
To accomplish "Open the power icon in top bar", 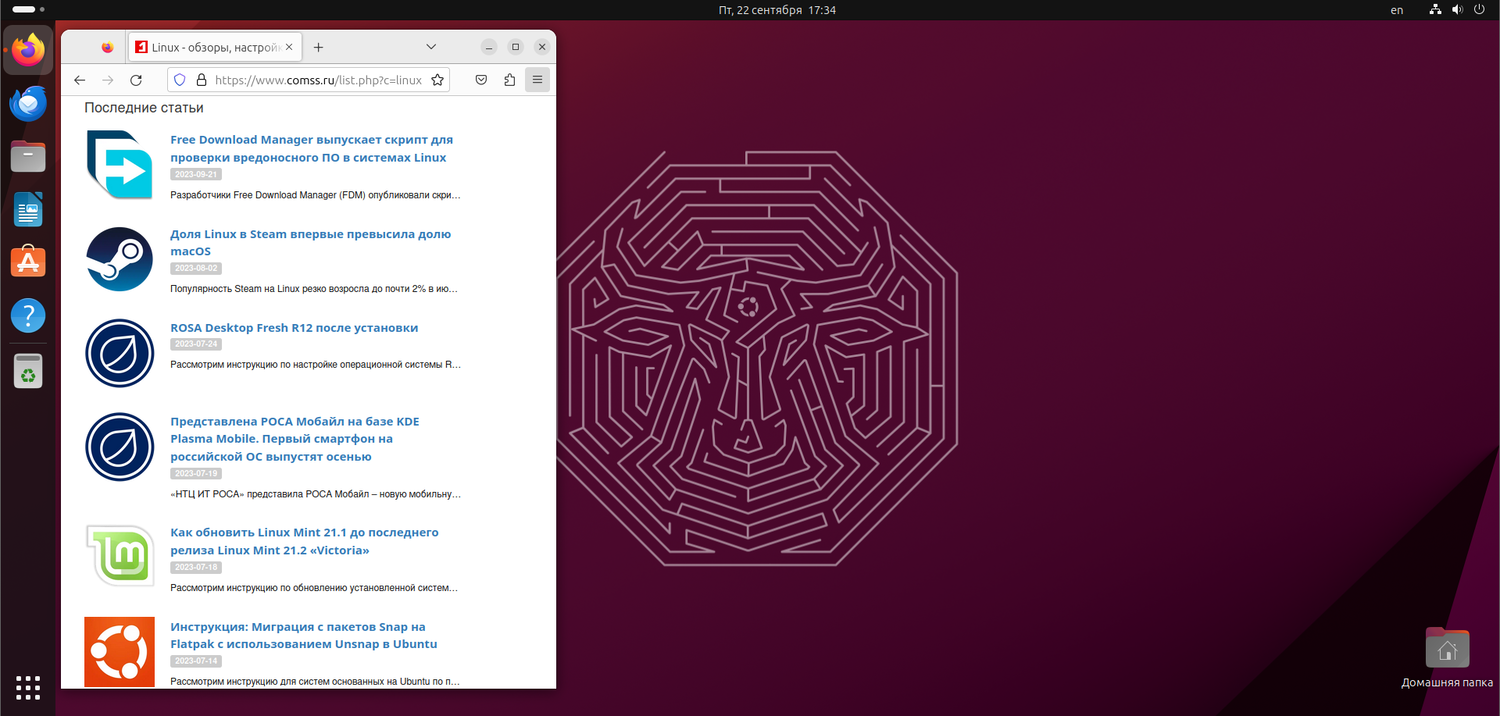I will click(1479, 10).
